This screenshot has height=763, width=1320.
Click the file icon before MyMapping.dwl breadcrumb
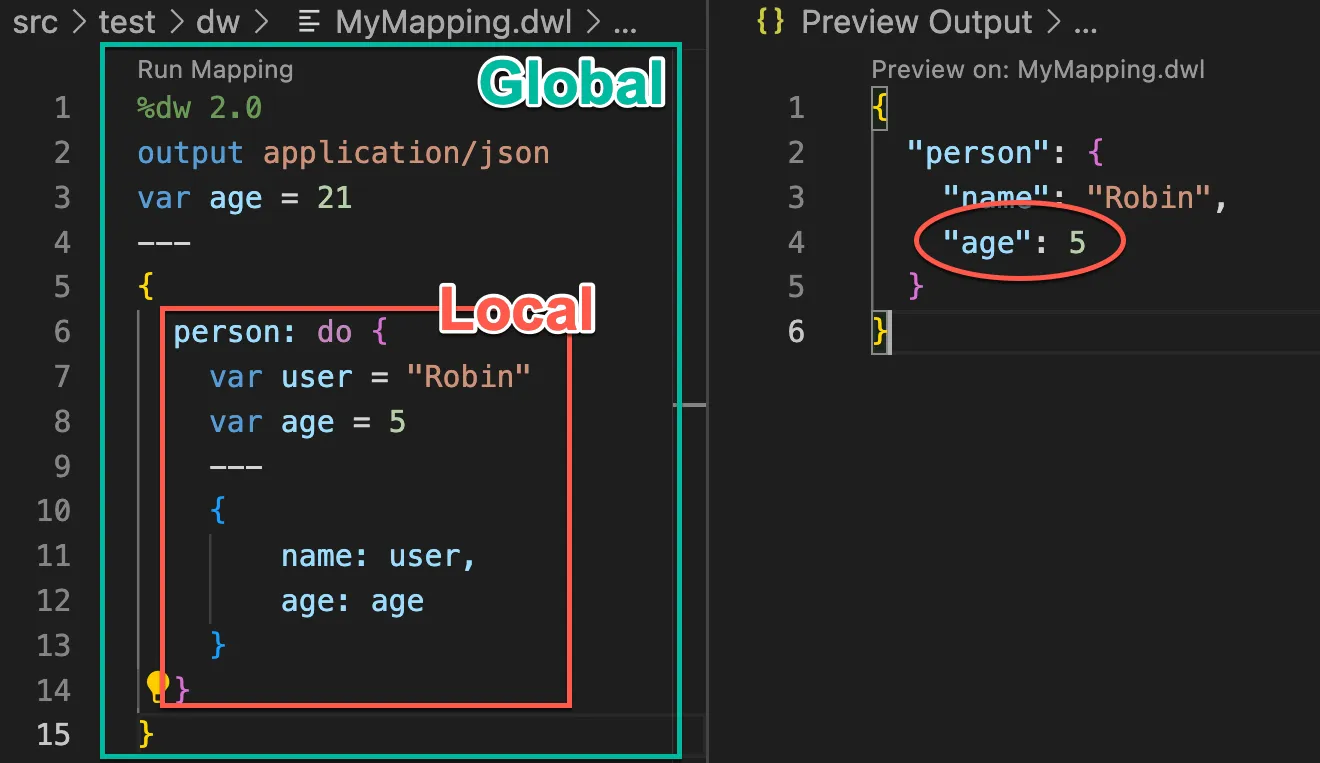click(x=310, y=22)
